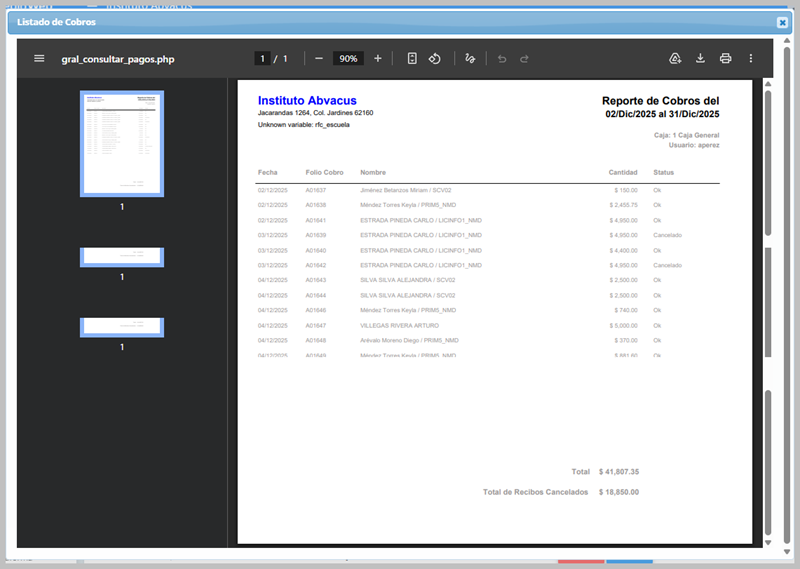Click the zoom out minus button
Image resolution: width=800 pixels, height=569 pixels.
point(319,59)
